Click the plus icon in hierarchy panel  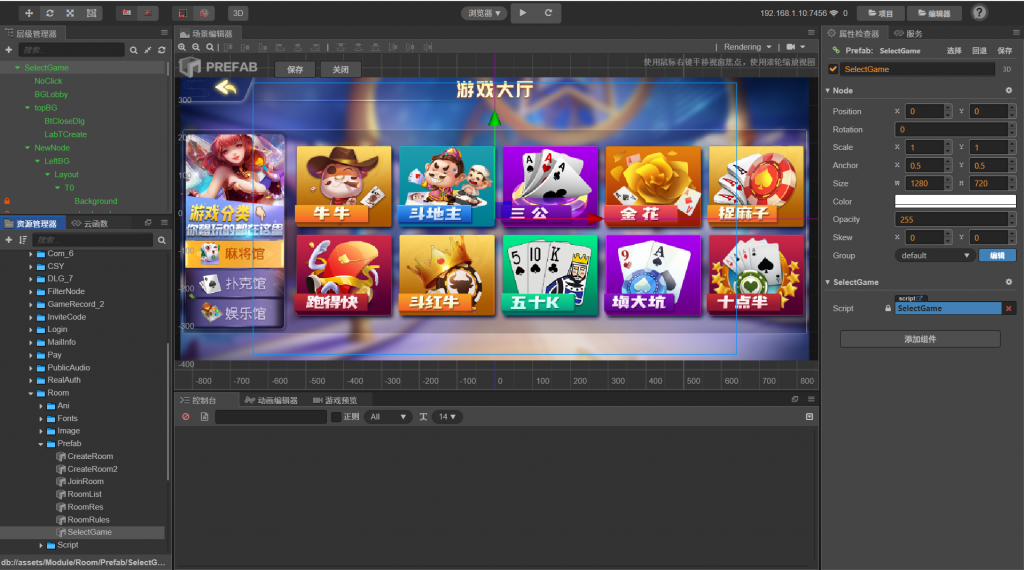9,49
